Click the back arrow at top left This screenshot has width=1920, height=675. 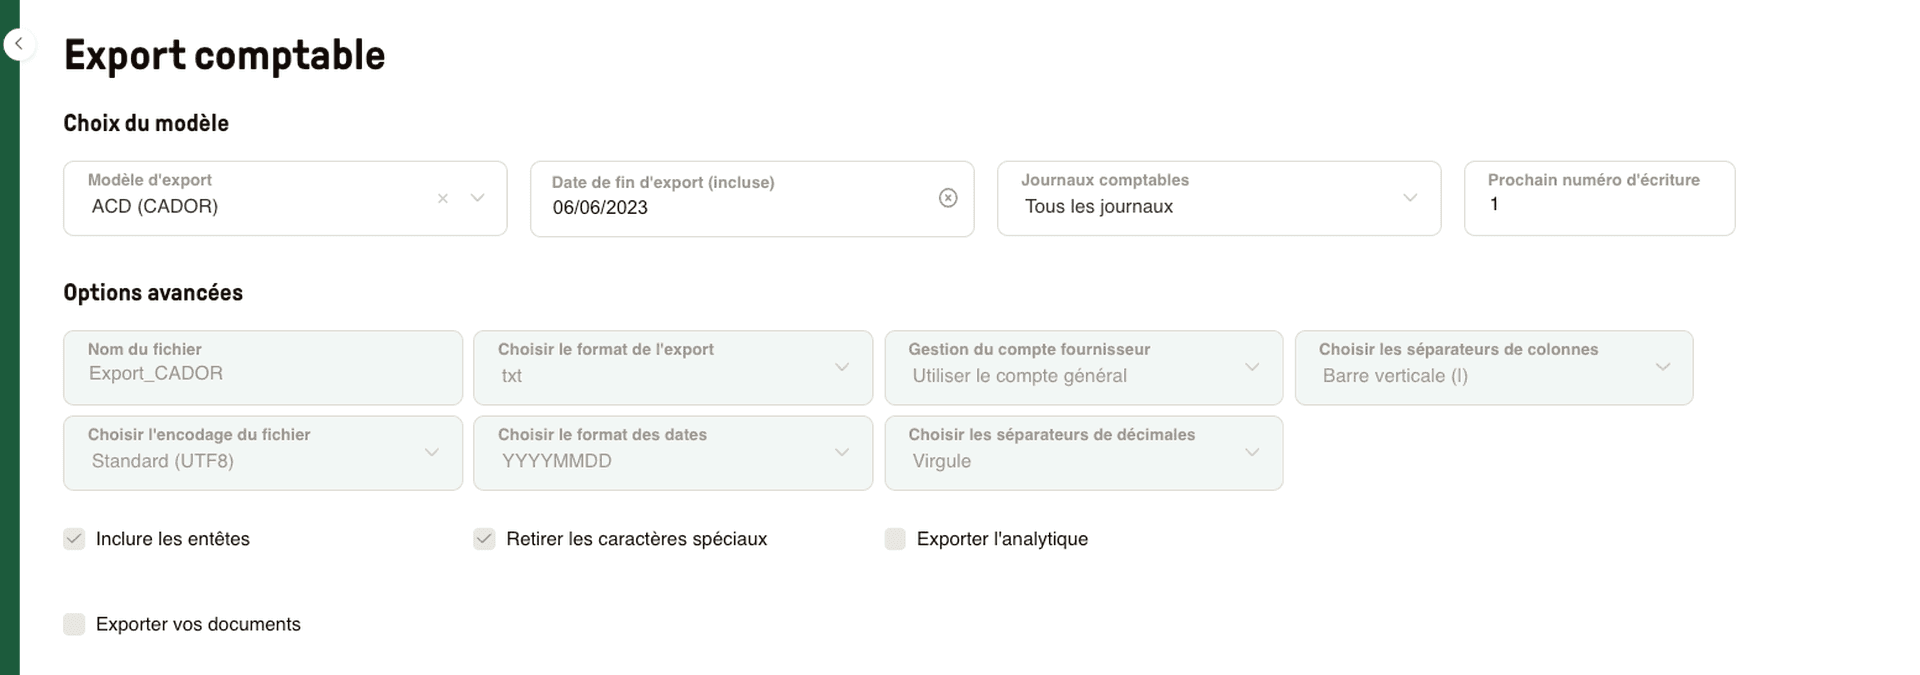pos(20,43)
